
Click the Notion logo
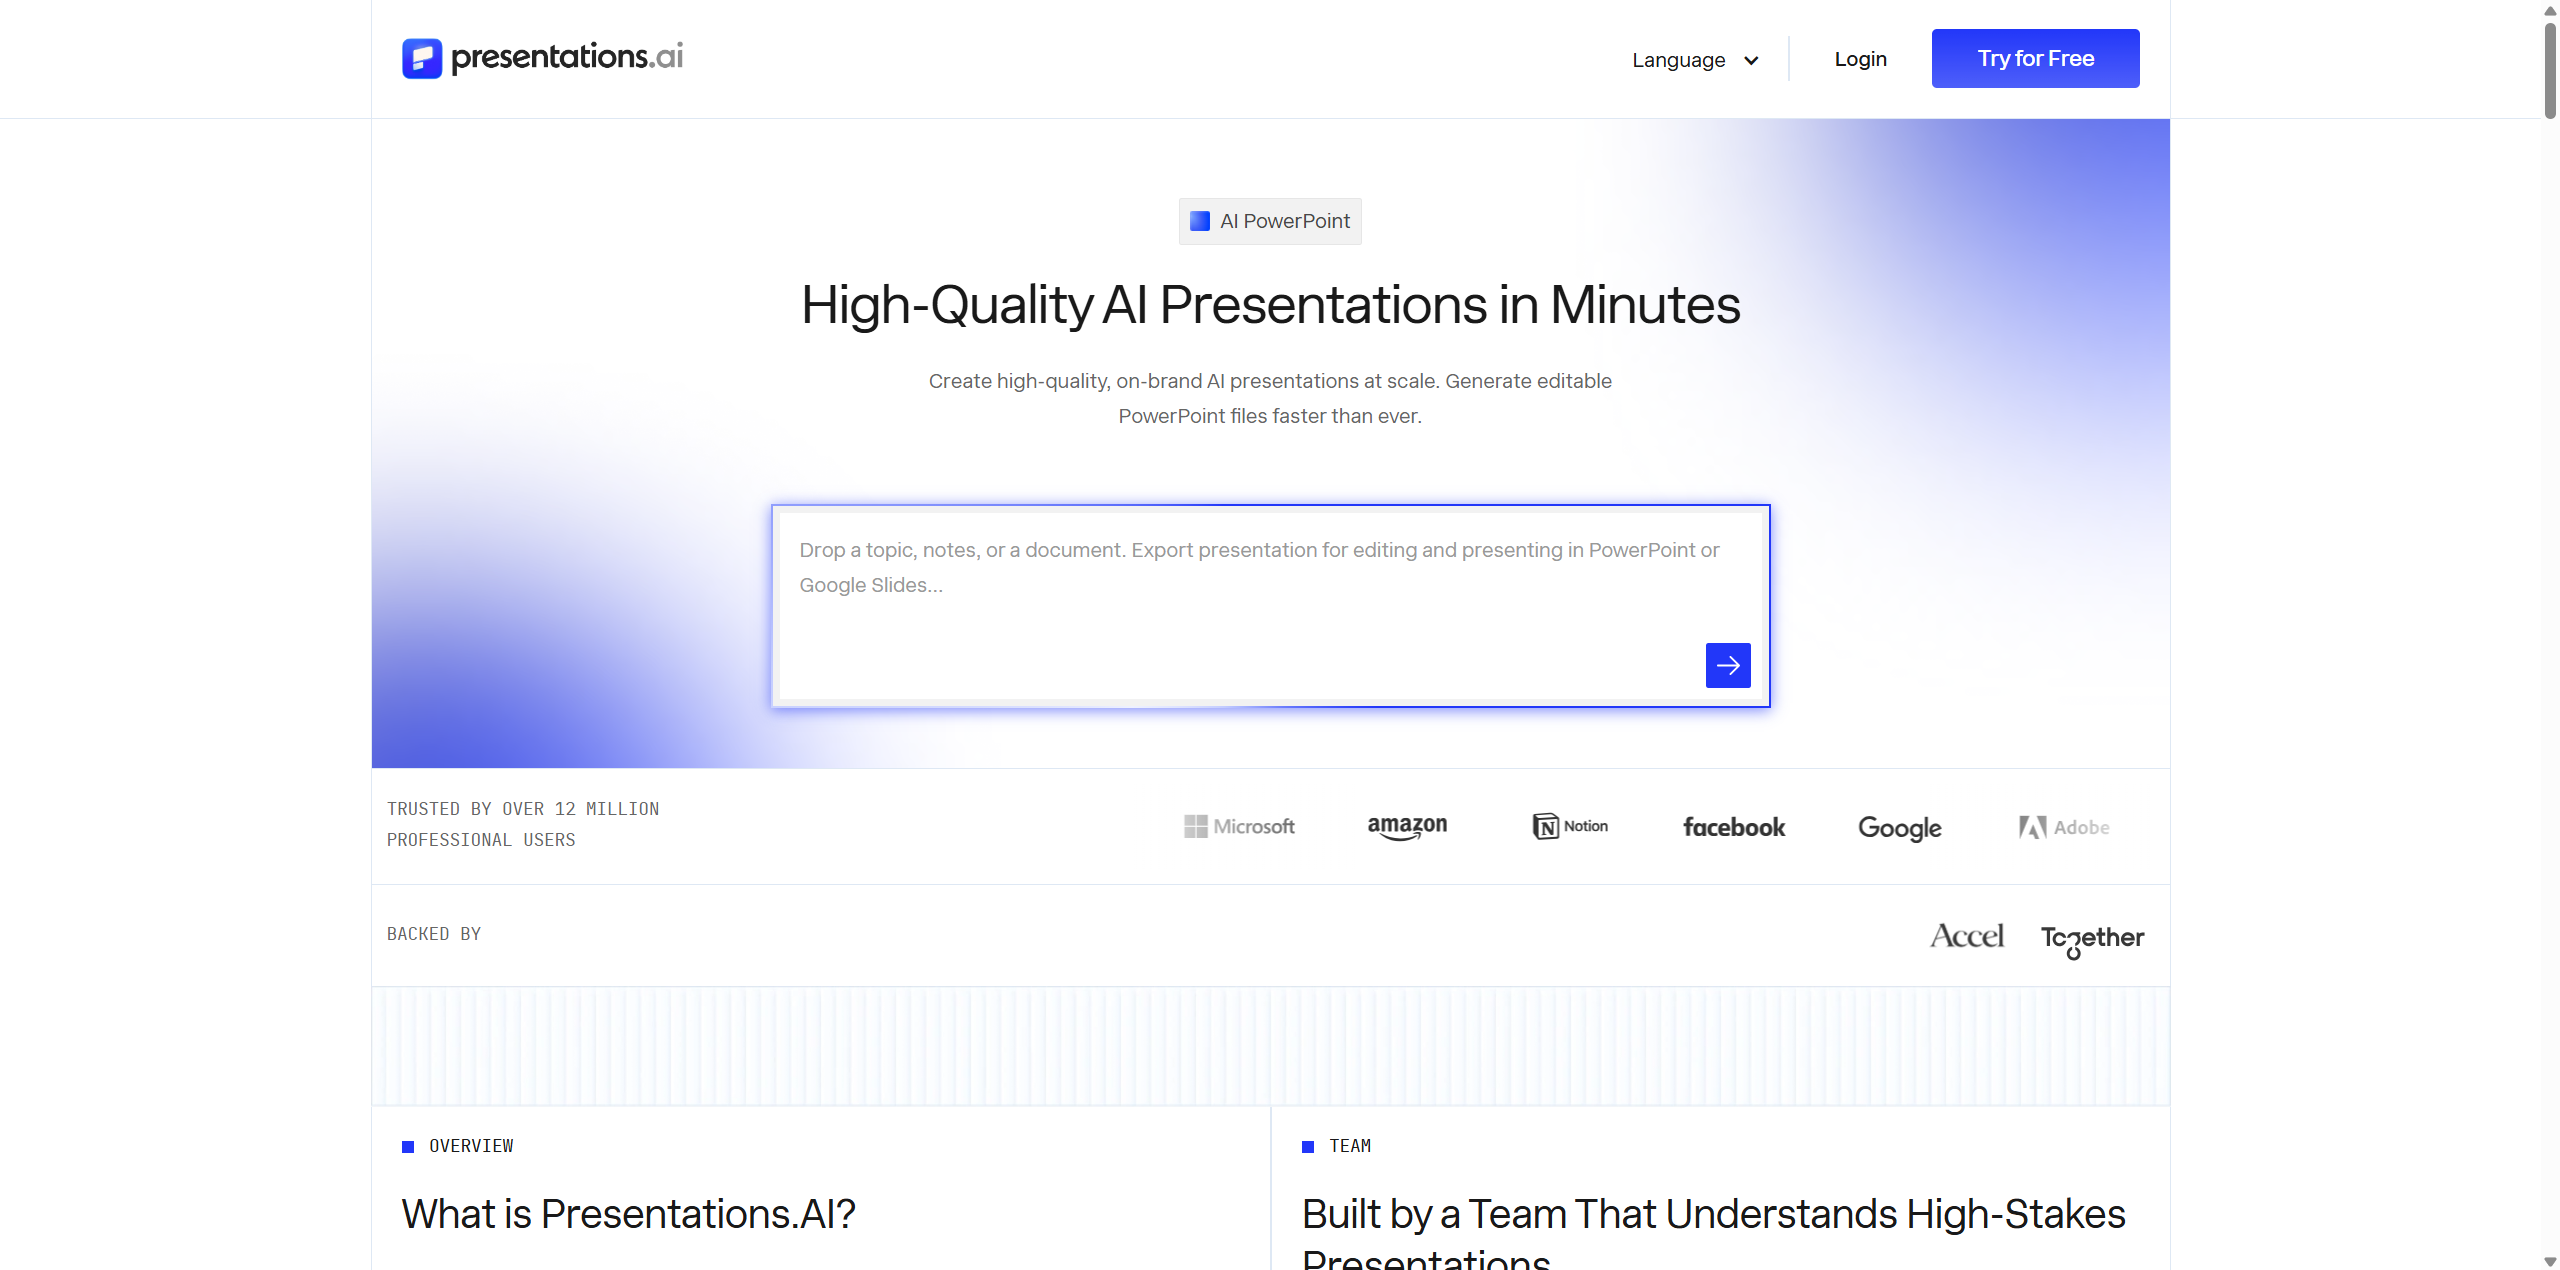coord(1570,826)
